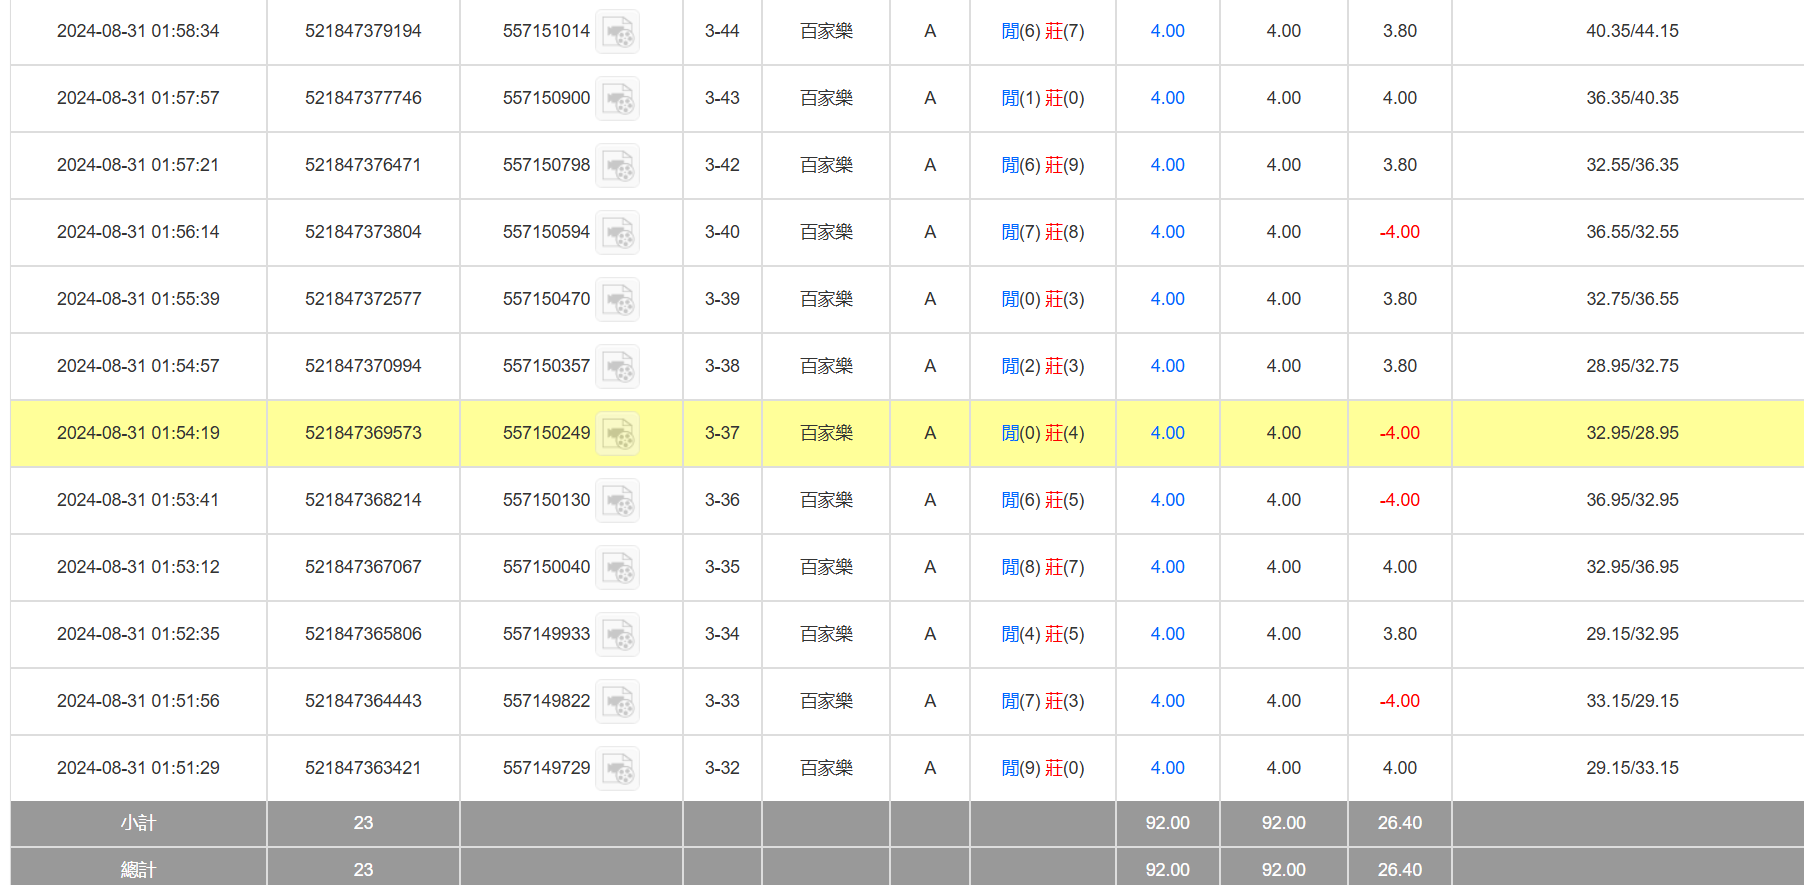This screenshot has height=885, width=1804.
Task: Click the red -4.00 result in row 3-36
Action: coord(1399,500)
